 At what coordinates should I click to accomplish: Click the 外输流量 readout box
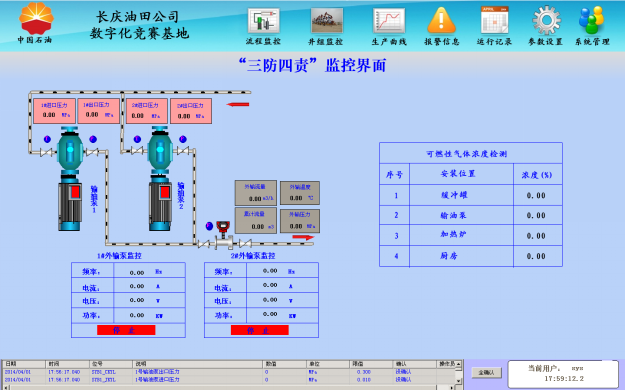[x=255, y=193]
